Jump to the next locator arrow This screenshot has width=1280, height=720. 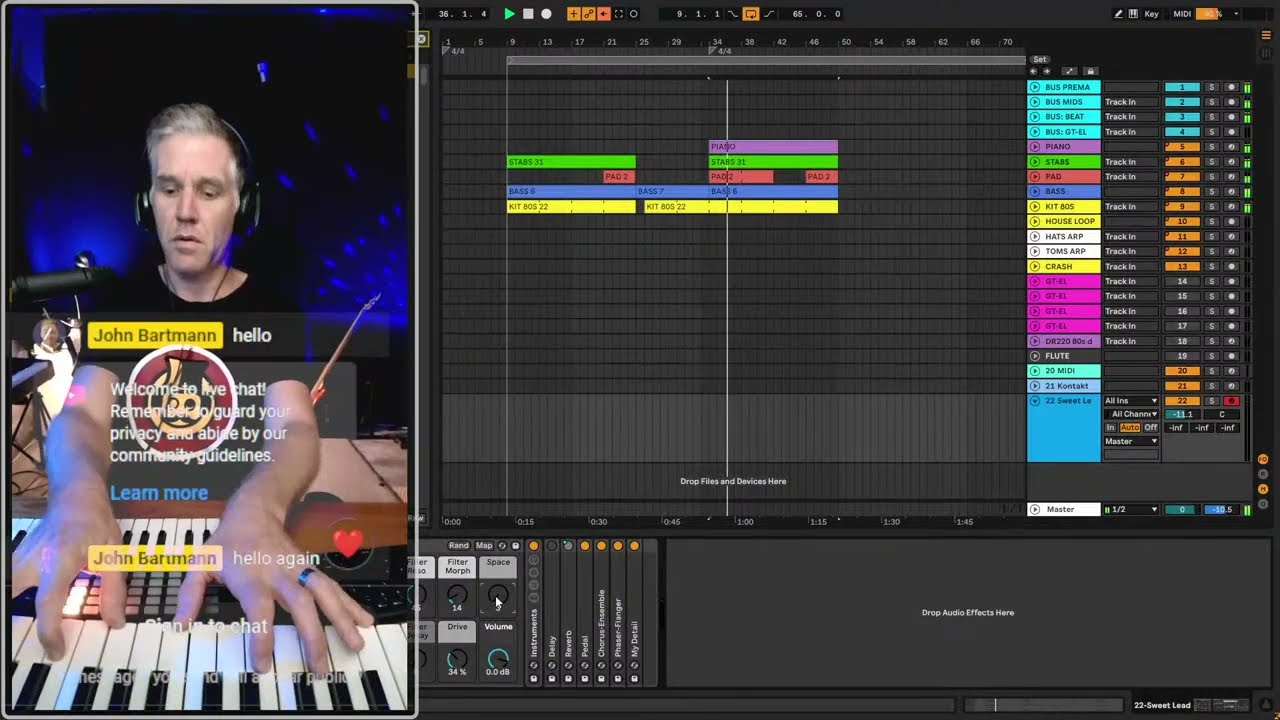coord(1047,71)
